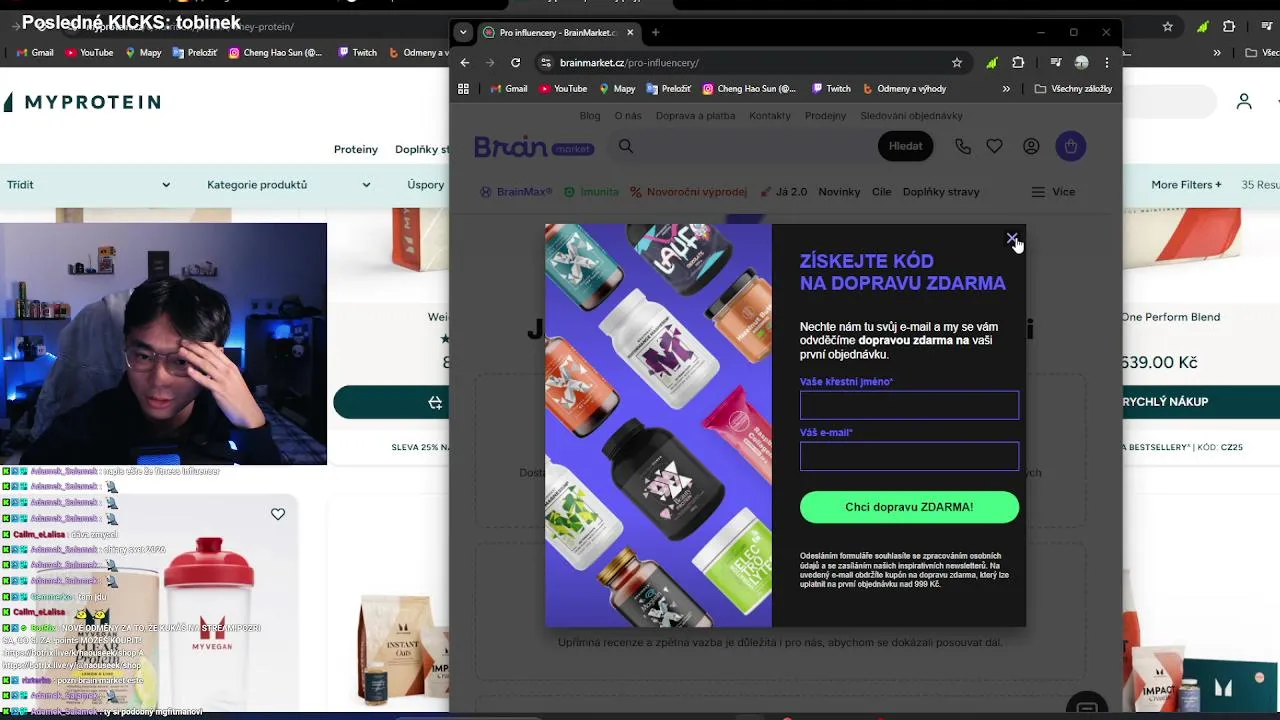Open 'Odmeny a výhody' bookmark in front window
The image size is (1280, 720).
click(904, 88)
